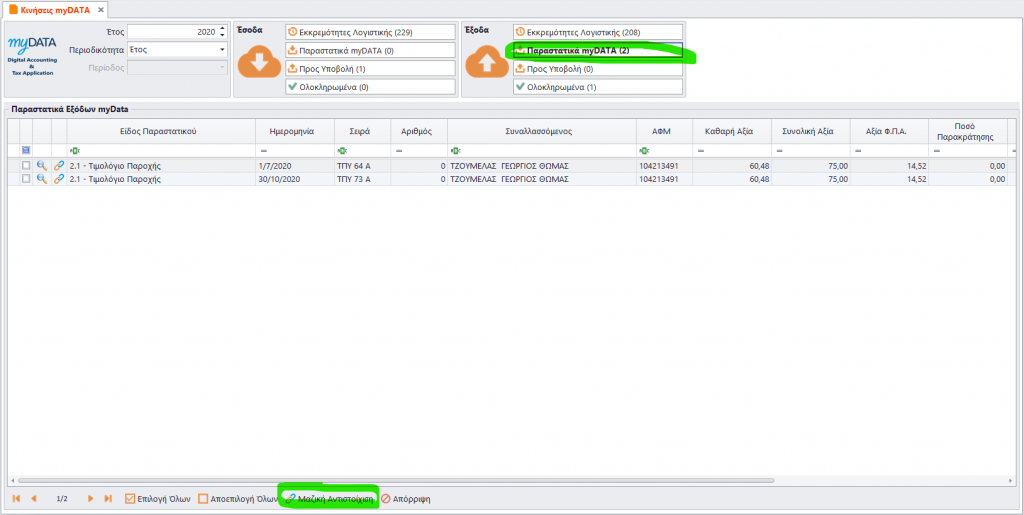Viewport: 1024px width, 515px height.
Task: Sort by Αριθμός column header
Action: pyautogui.click(x=419, y=131)
